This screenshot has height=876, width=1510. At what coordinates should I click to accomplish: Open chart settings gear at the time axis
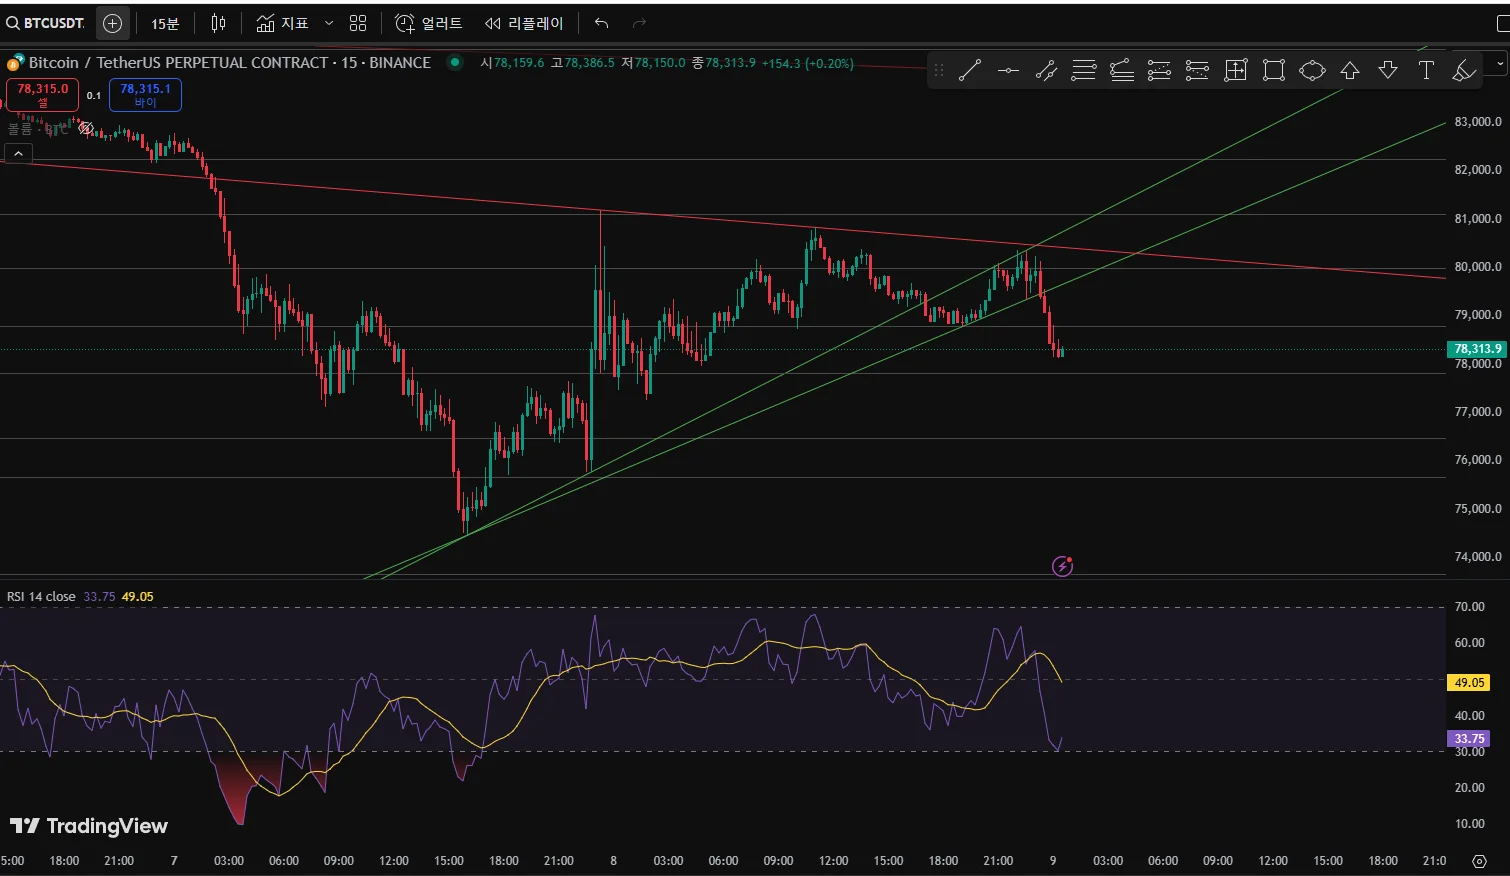[1479, 861]
